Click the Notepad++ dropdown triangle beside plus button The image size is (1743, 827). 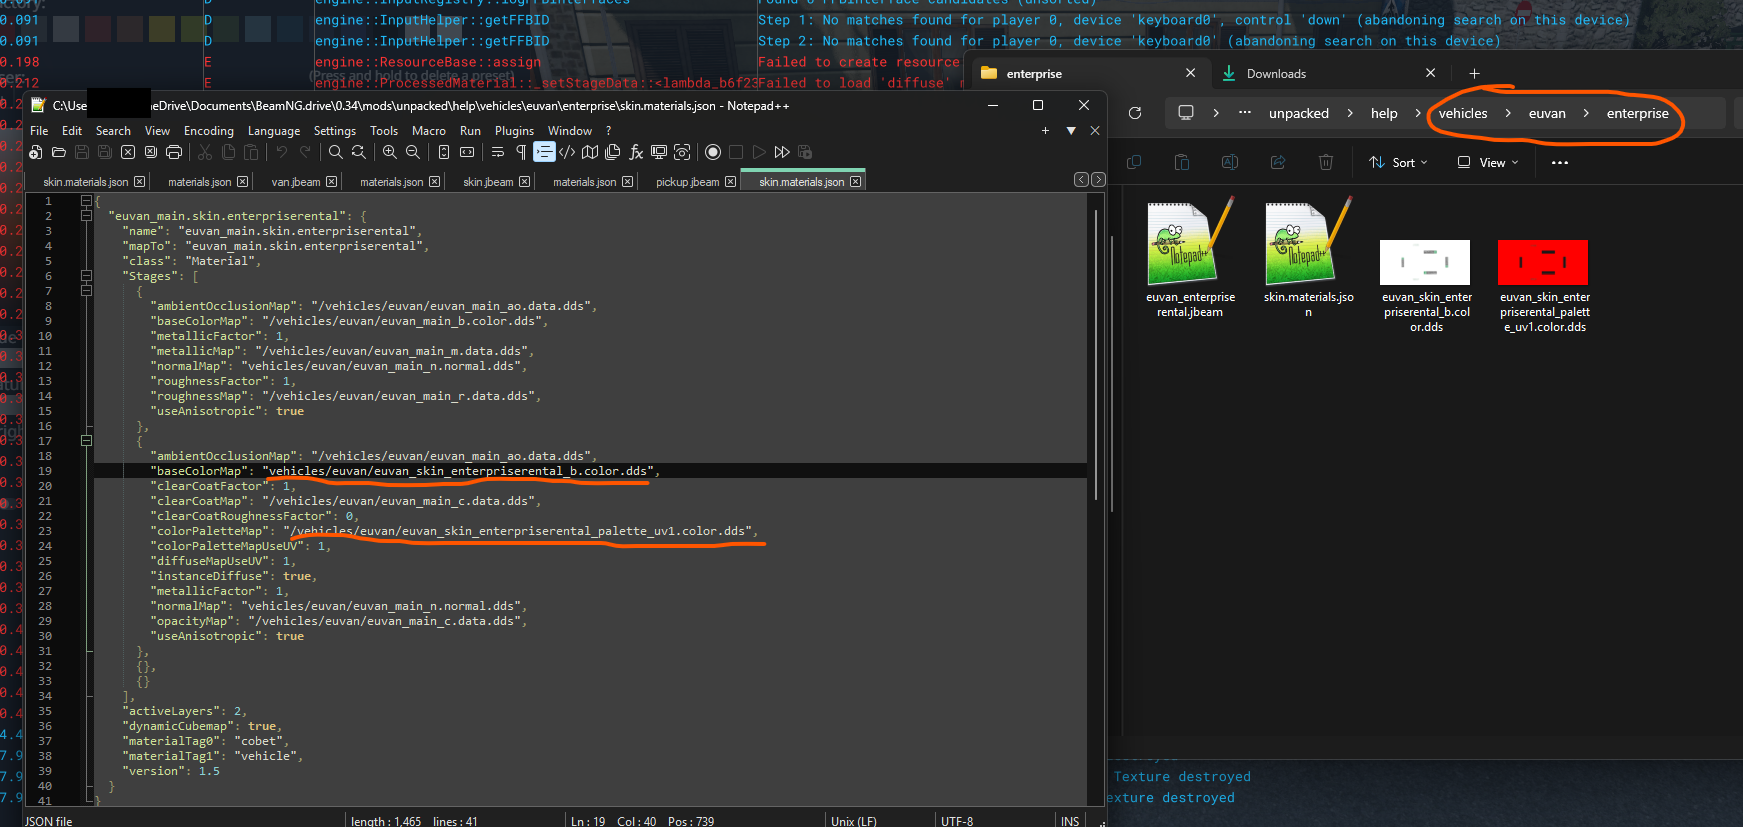tap(1071, 131)
